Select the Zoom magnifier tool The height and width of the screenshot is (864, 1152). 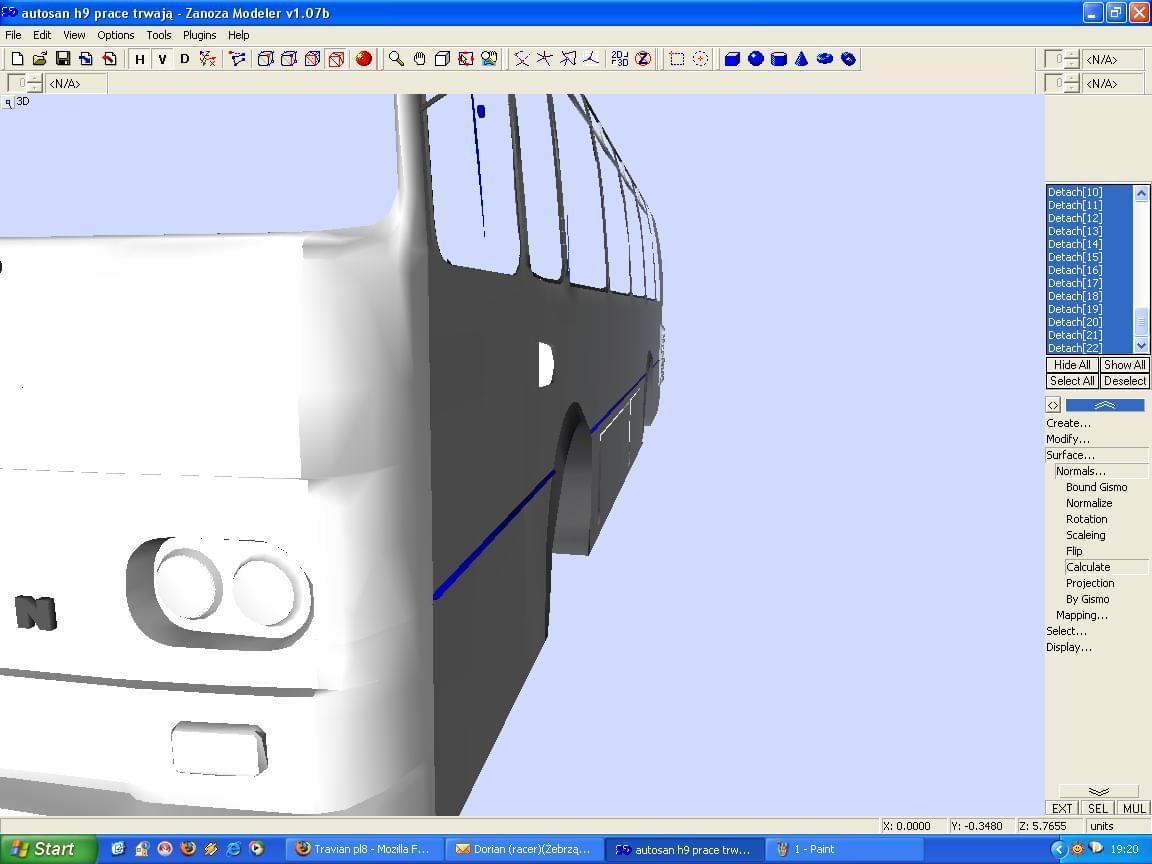point(396,59)
